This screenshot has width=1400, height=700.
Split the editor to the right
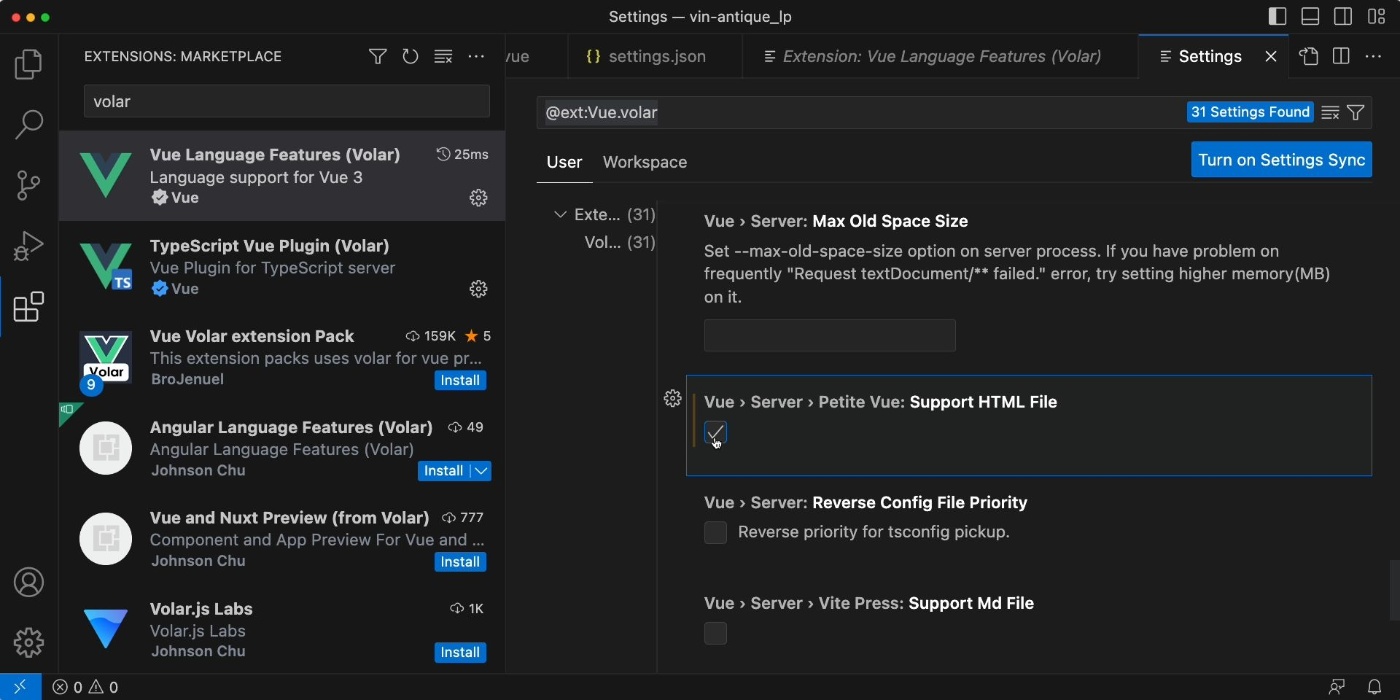click(x=1341, y=57)
